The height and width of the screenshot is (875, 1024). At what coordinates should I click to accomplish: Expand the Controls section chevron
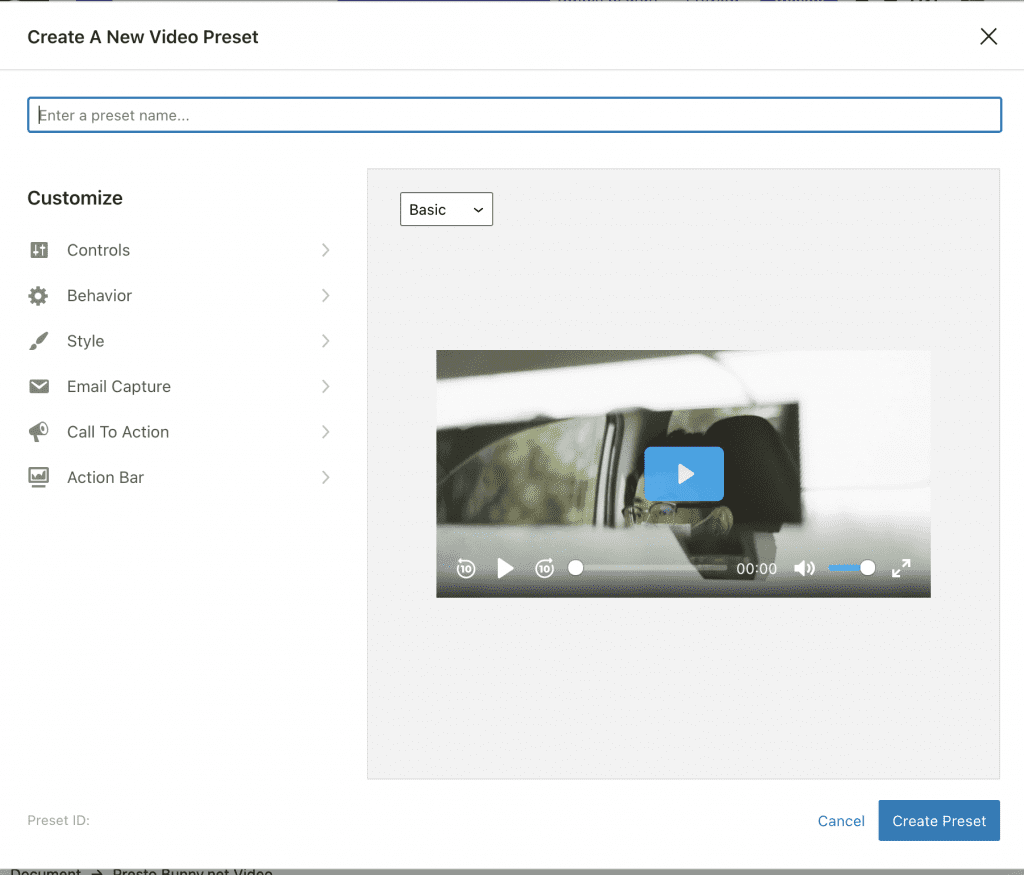(325, 250)
